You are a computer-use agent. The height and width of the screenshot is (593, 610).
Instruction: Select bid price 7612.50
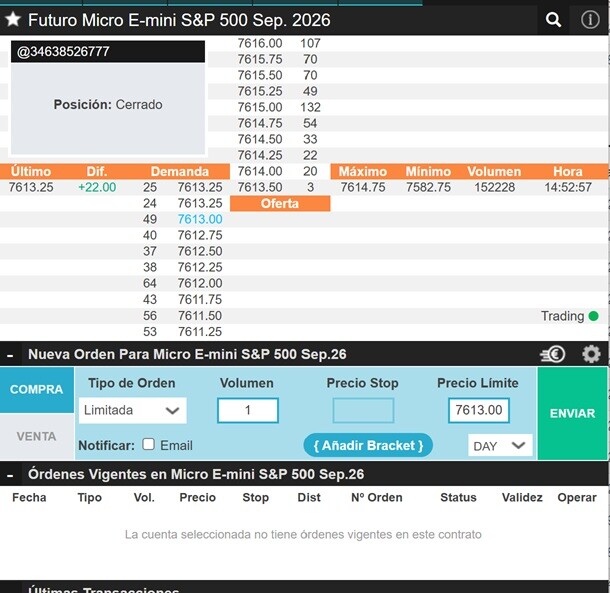(200, 251)
